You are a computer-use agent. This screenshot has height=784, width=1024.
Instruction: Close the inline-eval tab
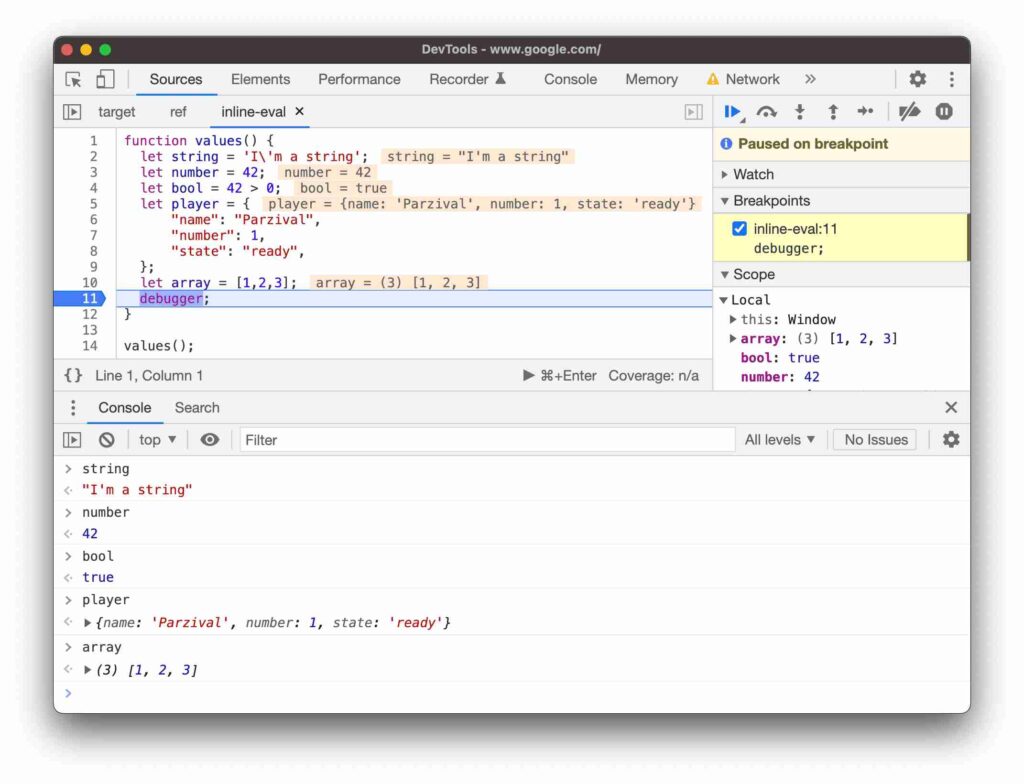tap(299, 111)
